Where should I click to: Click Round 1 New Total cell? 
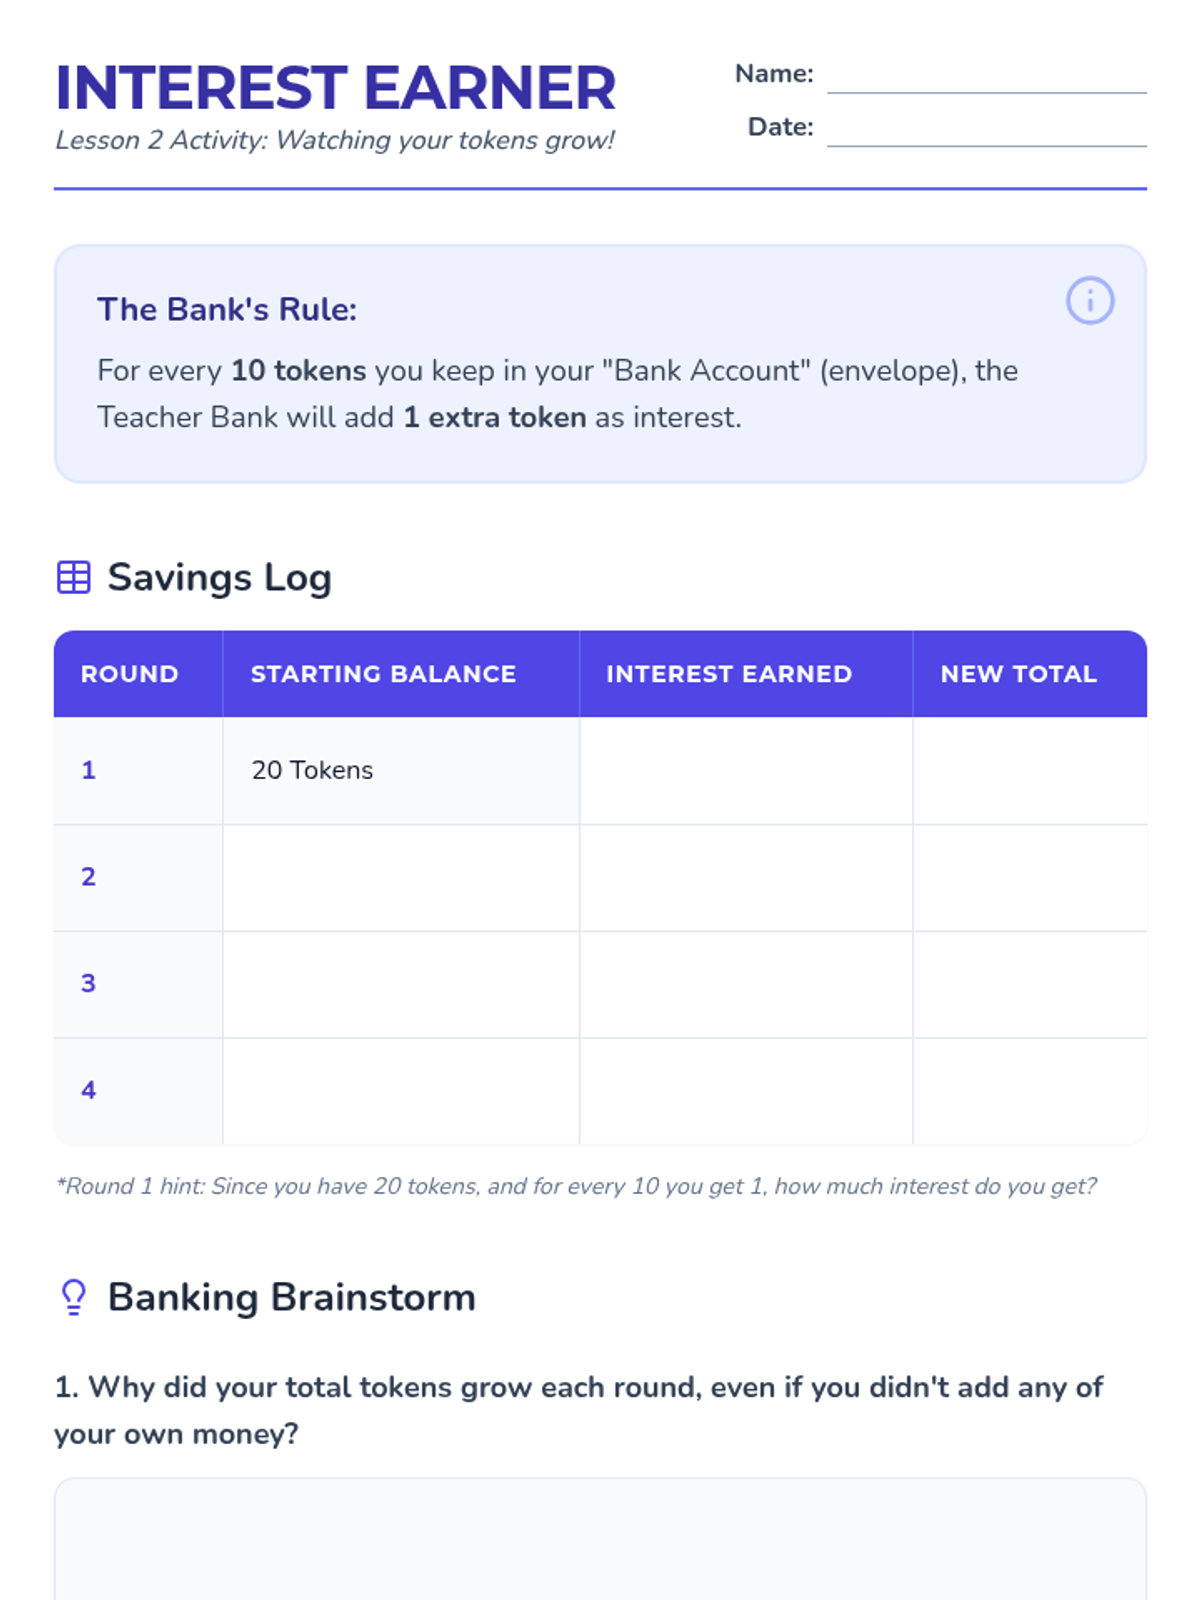1030,771
